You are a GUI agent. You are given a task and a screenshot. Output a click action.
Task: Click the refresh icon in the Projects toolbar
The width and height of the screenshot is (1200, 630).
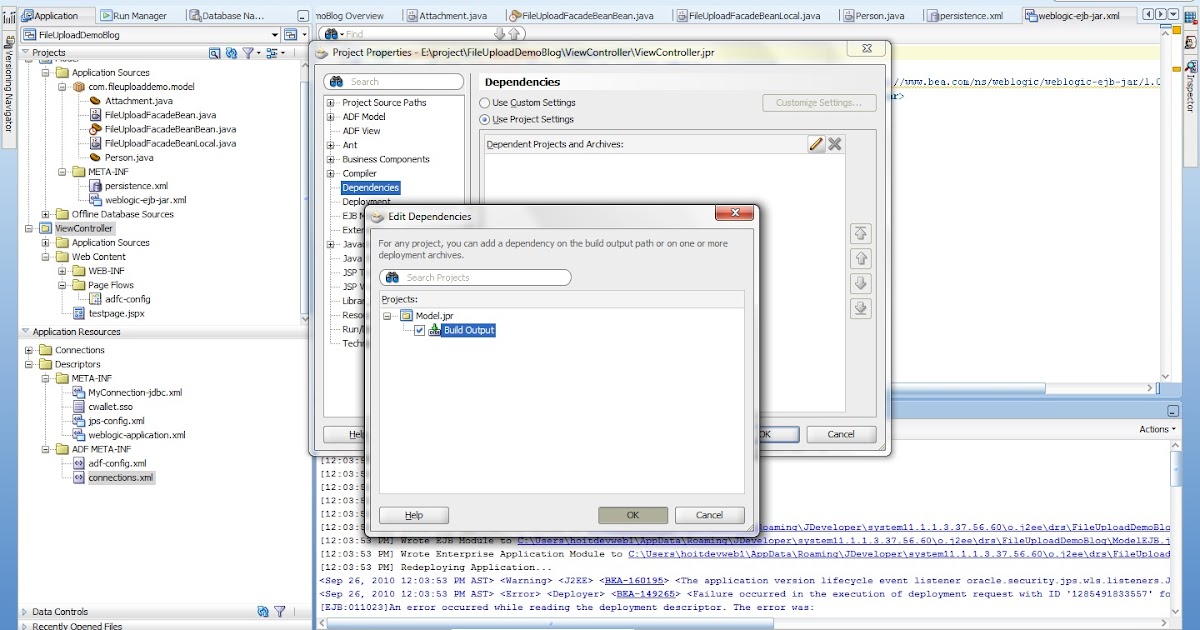[230, 53]
